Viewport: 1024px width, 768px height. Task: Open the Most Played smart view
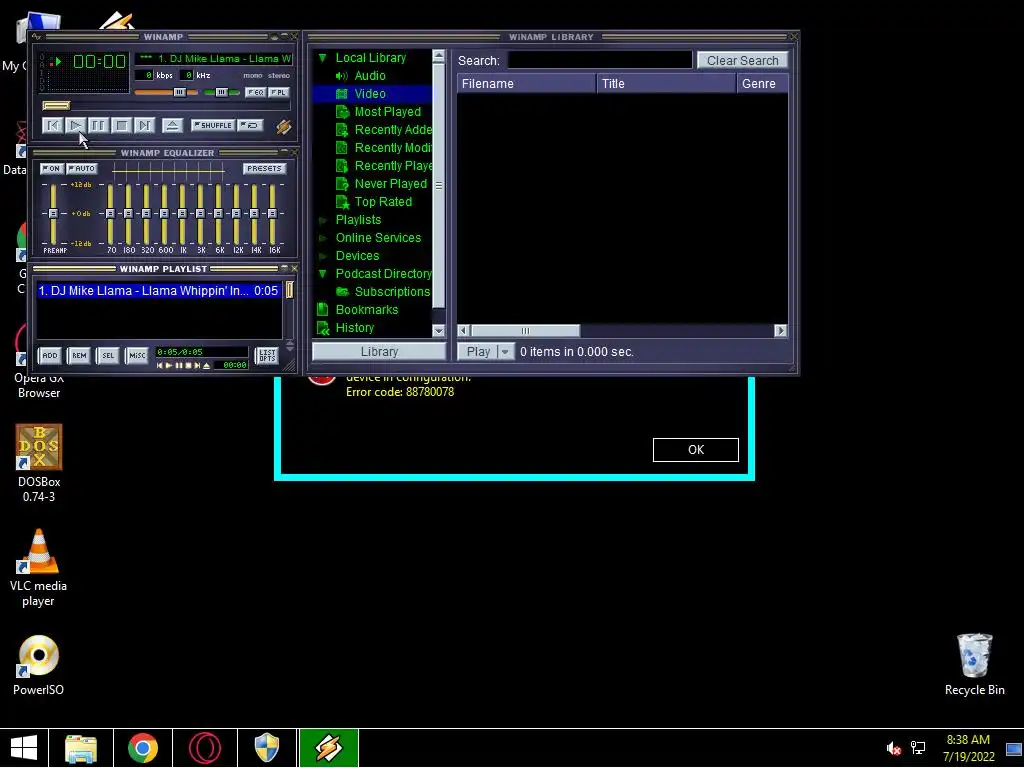(387, 112)
